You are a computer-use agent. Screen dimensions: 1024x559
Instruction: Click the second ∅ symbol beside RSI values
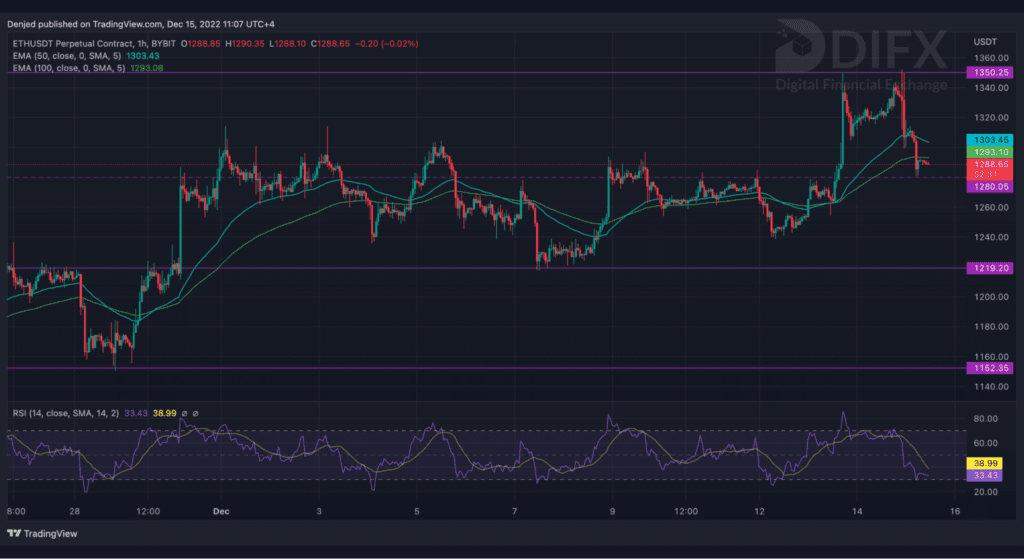(x=195, y=414)
